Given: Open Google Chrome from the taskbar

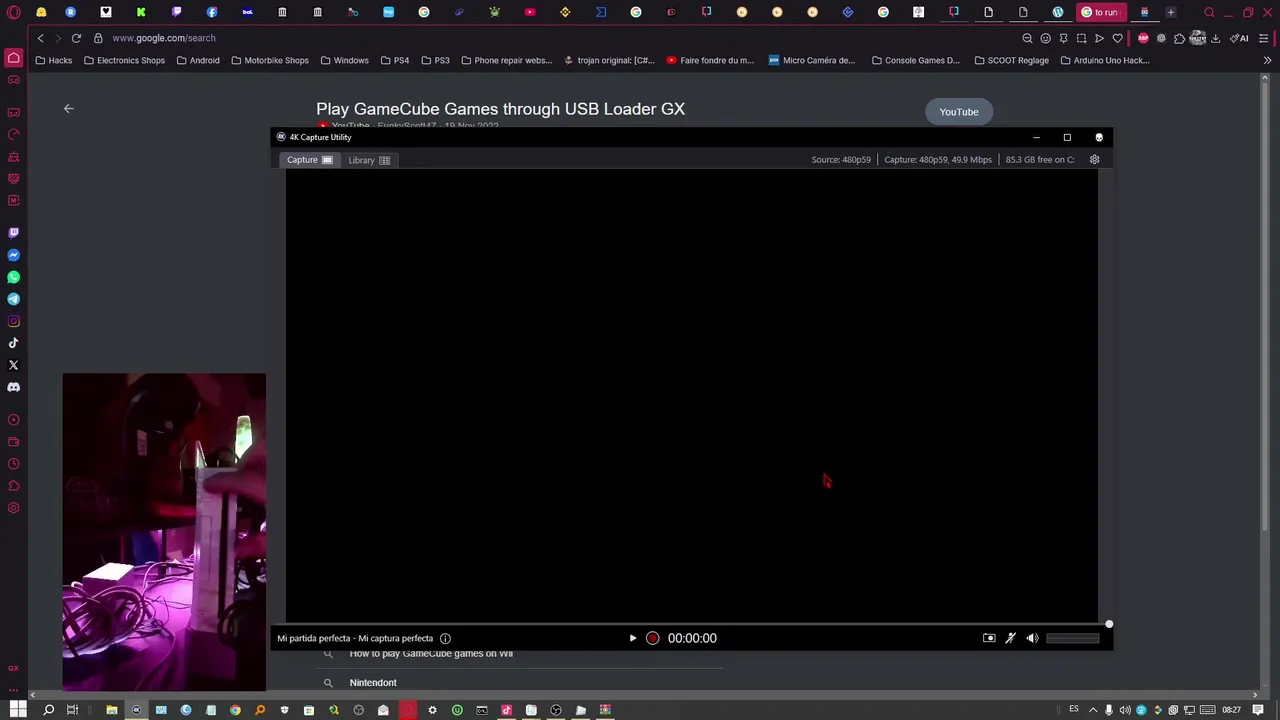Looking at the screenshot, I should (235, 710).
